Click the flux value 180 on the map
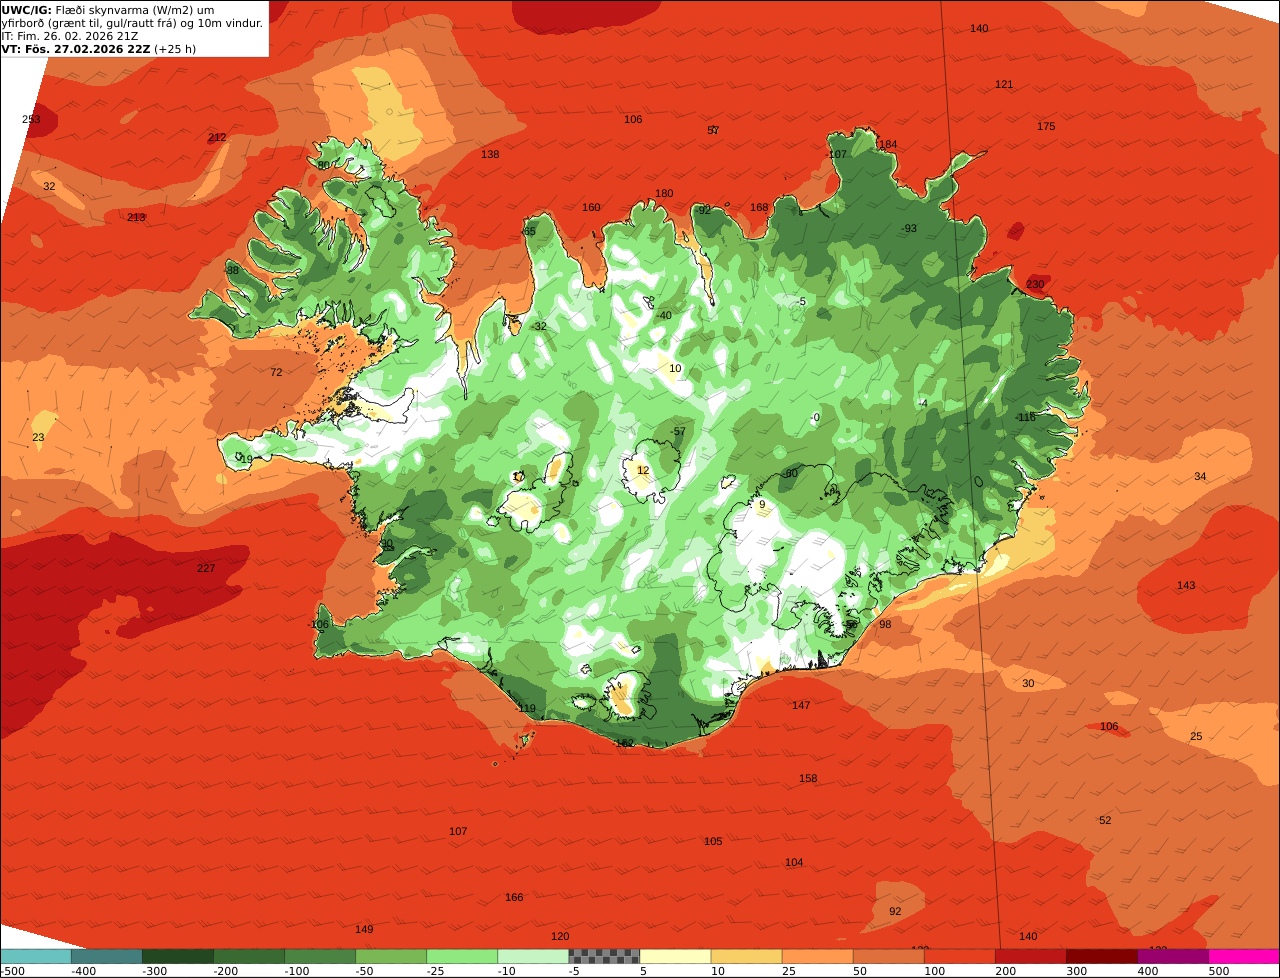This screenshot has height=978, width=1280. click(664, 193)
